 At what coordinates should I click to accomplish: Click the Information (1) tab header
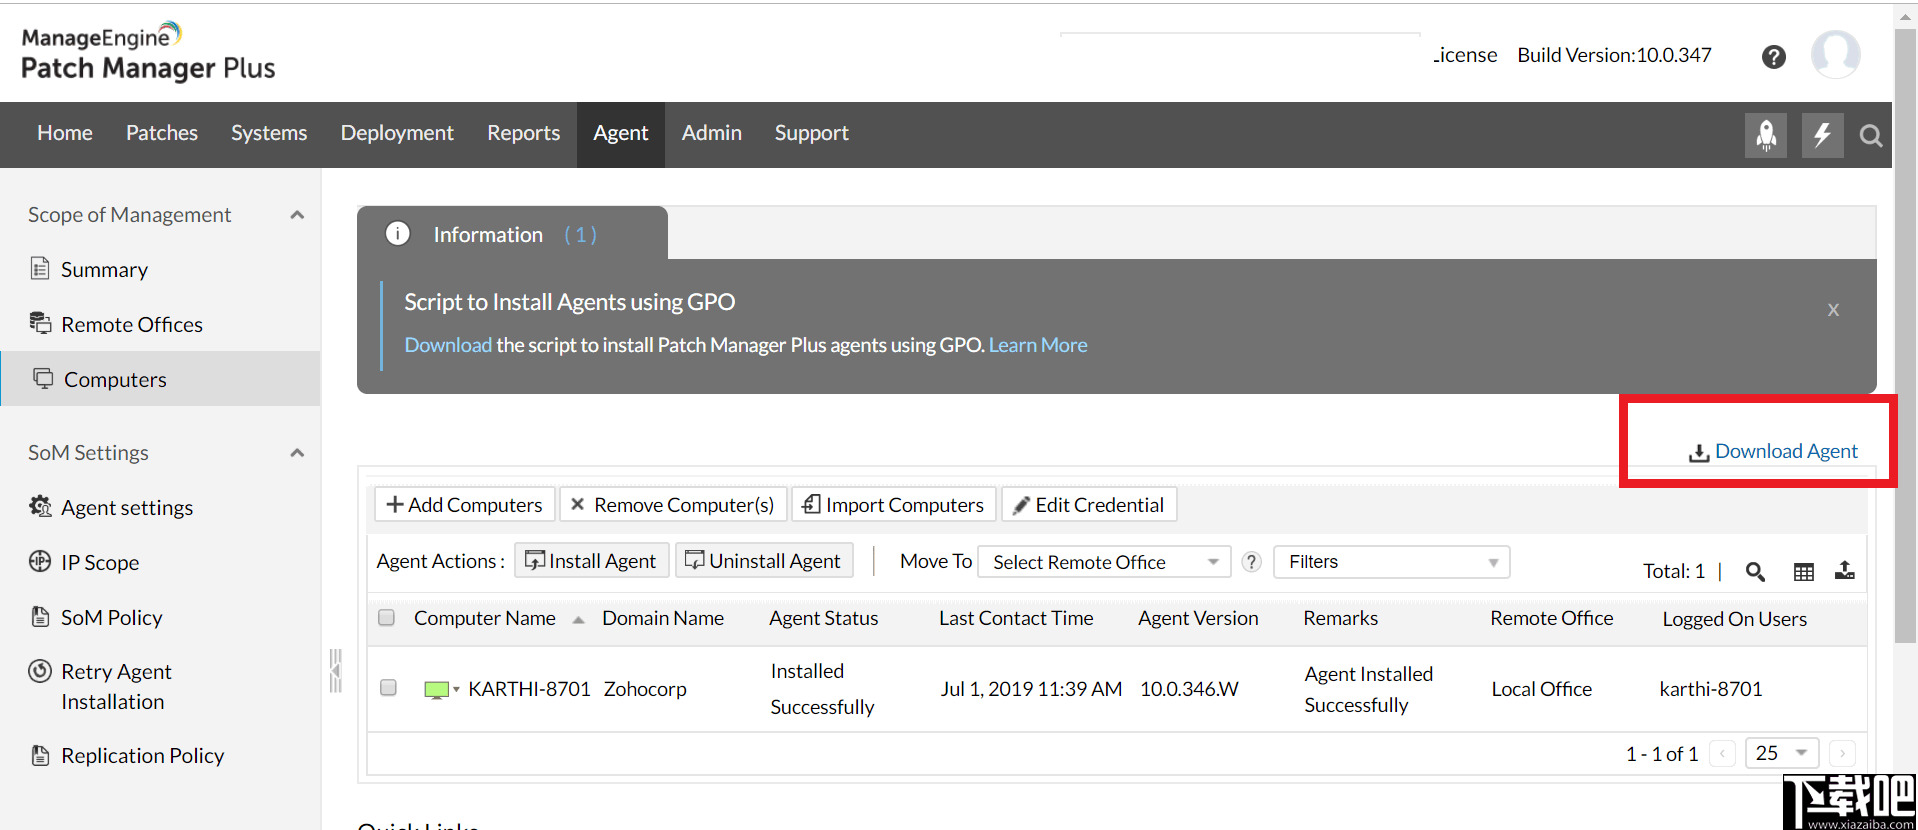click(x=512, y=234)
